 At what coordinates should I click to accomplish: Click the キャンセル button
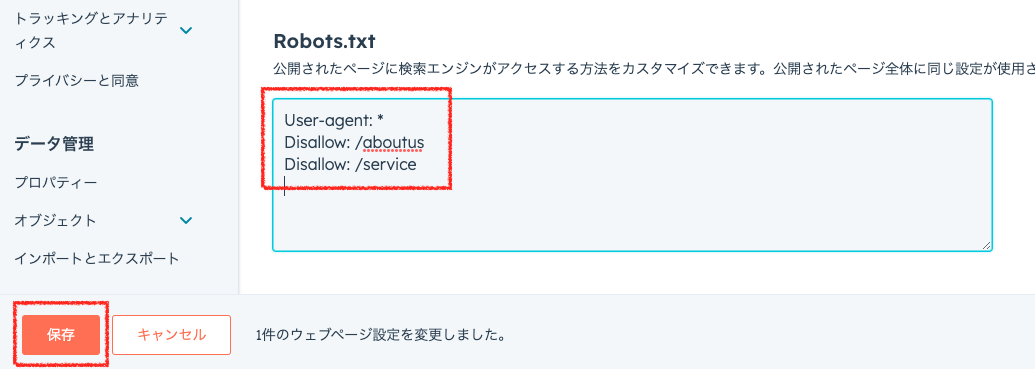tap(171, 335)
